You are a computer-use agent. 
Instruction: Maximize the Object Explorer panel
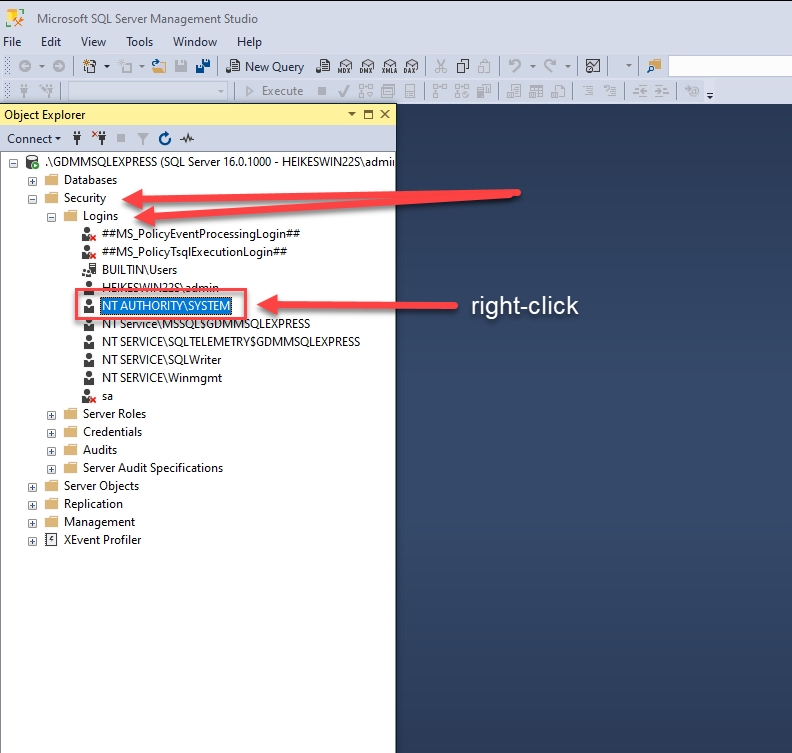pos(369,115)
